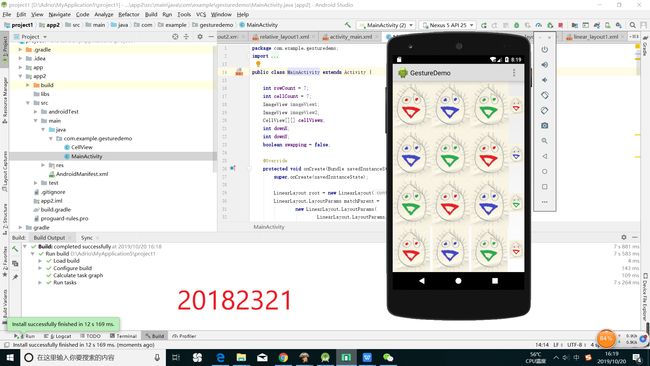Take emulator screenshot with camera icon
This screenshot has width=650, height=366.
pyautogui.click(x=545, y=126)
